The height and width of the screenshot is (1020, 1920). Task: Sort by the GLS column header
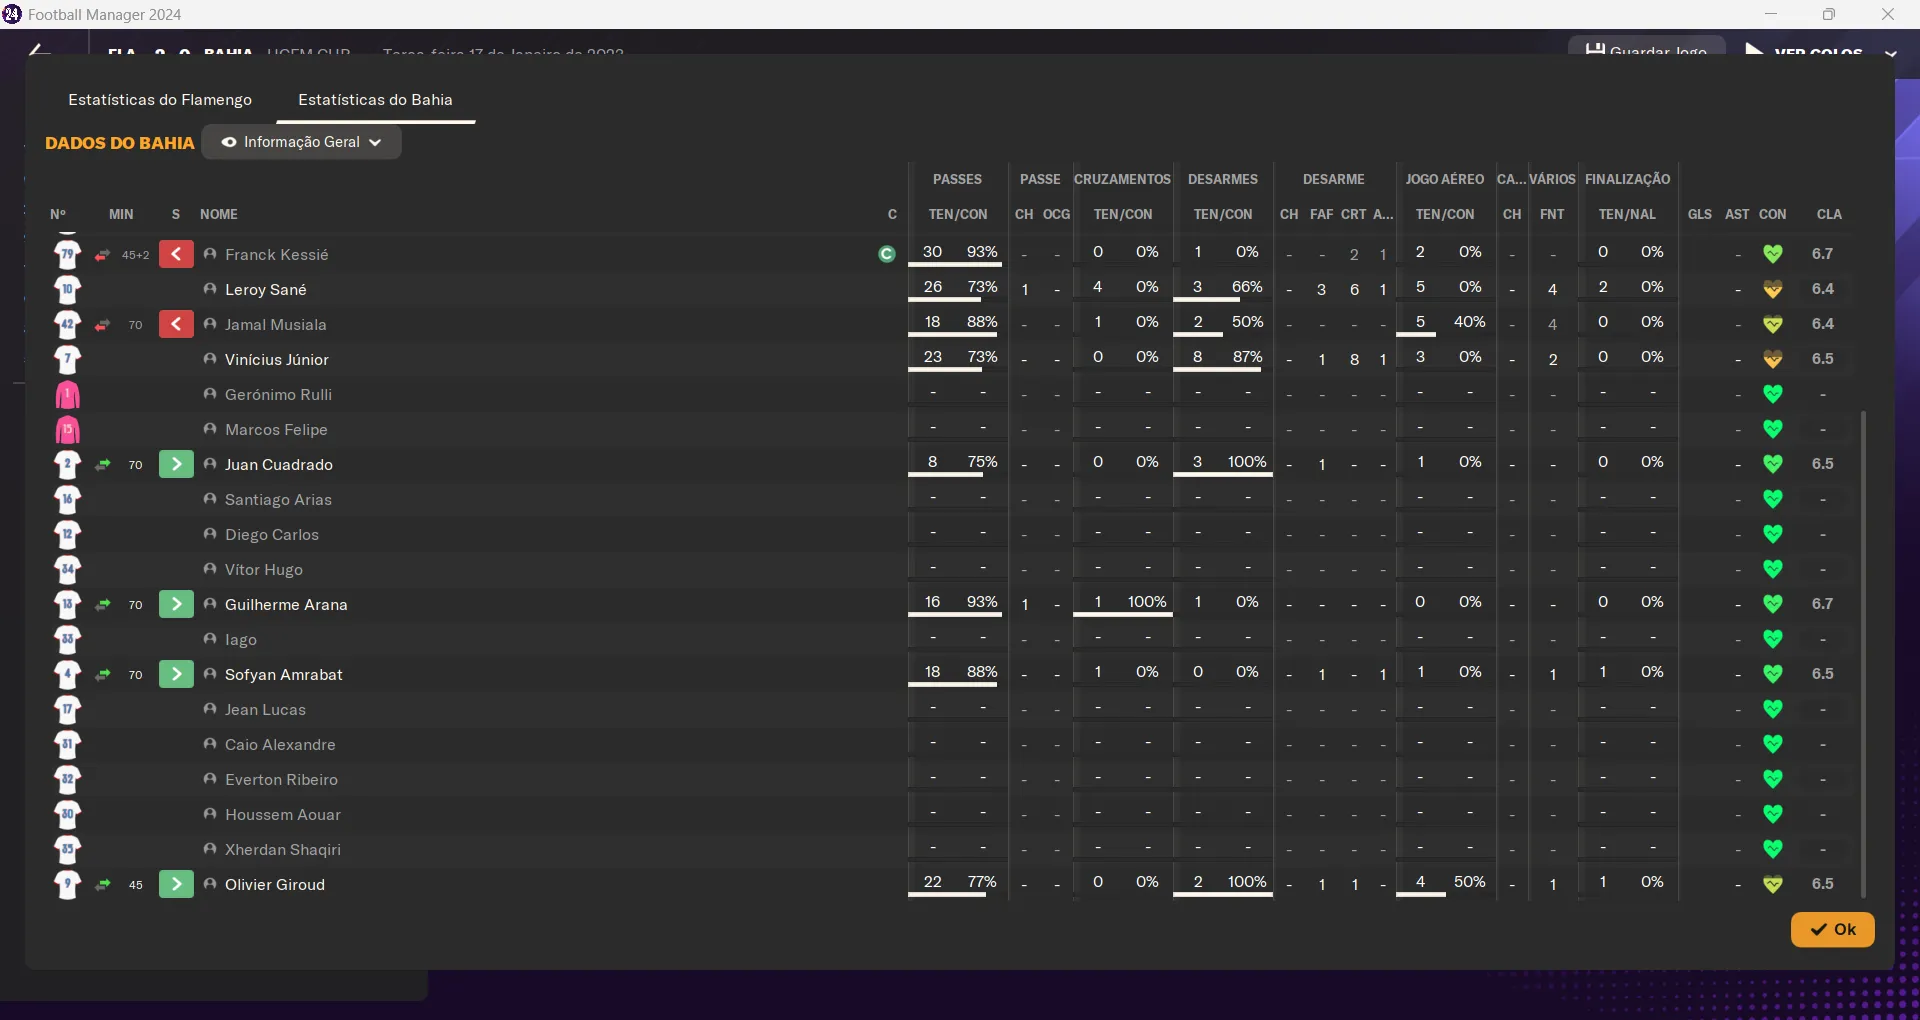click(1700, 214)
